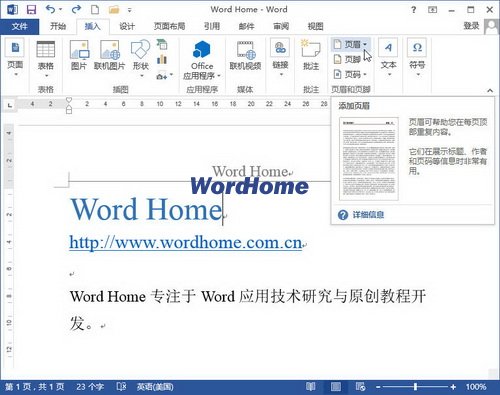The image size is (500, 395).
Task: Switch to Print Layout view
Action: [x=336, y=387]
